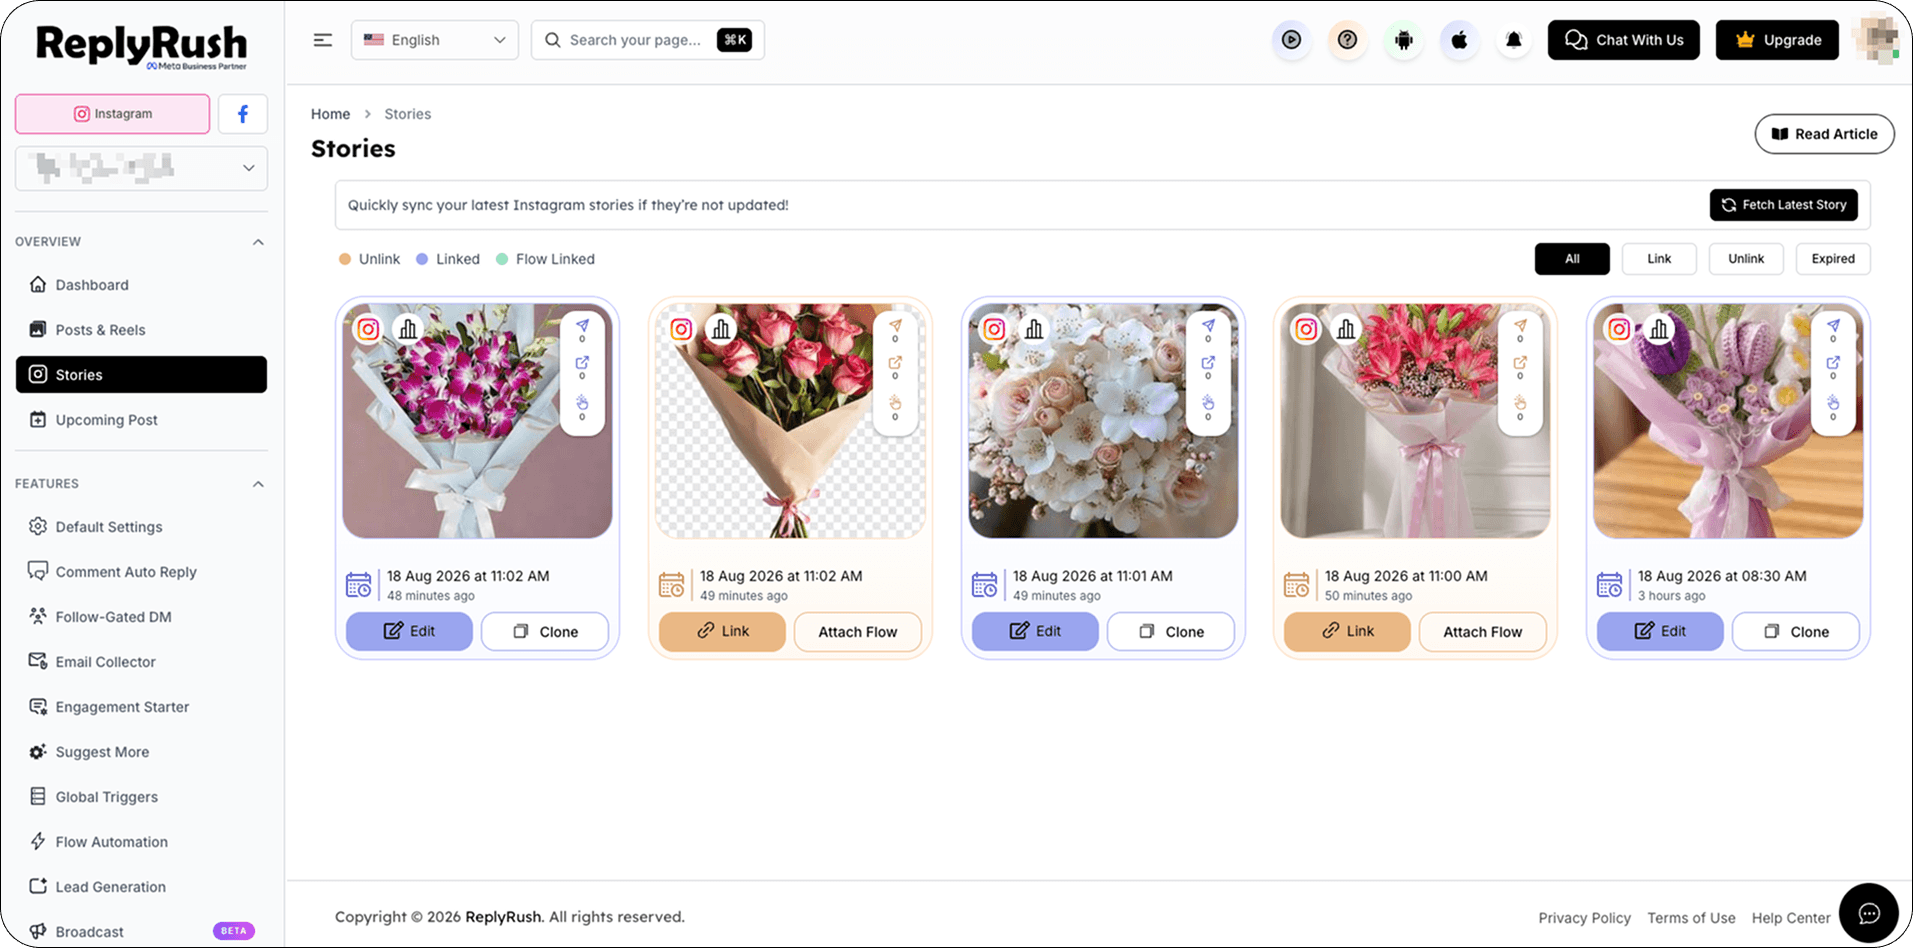This screenshot has width=1913, height=948.
Task: Click the Search your page field
Action: point(647,40)
